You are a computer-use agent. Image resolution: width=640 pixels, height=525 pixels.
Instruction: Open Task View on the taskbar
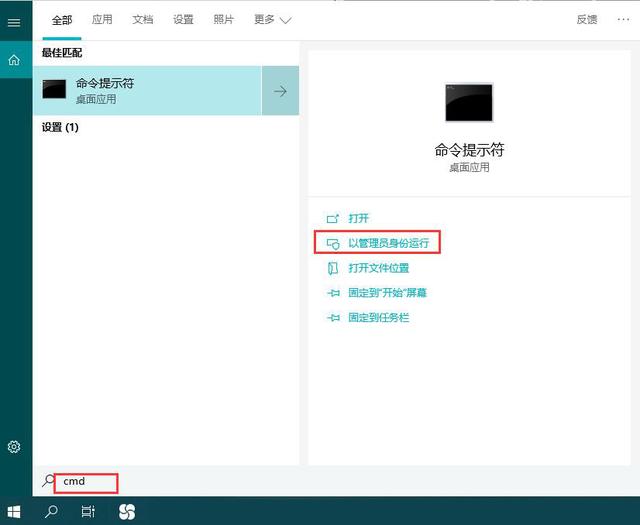click(x=88, y=511)
